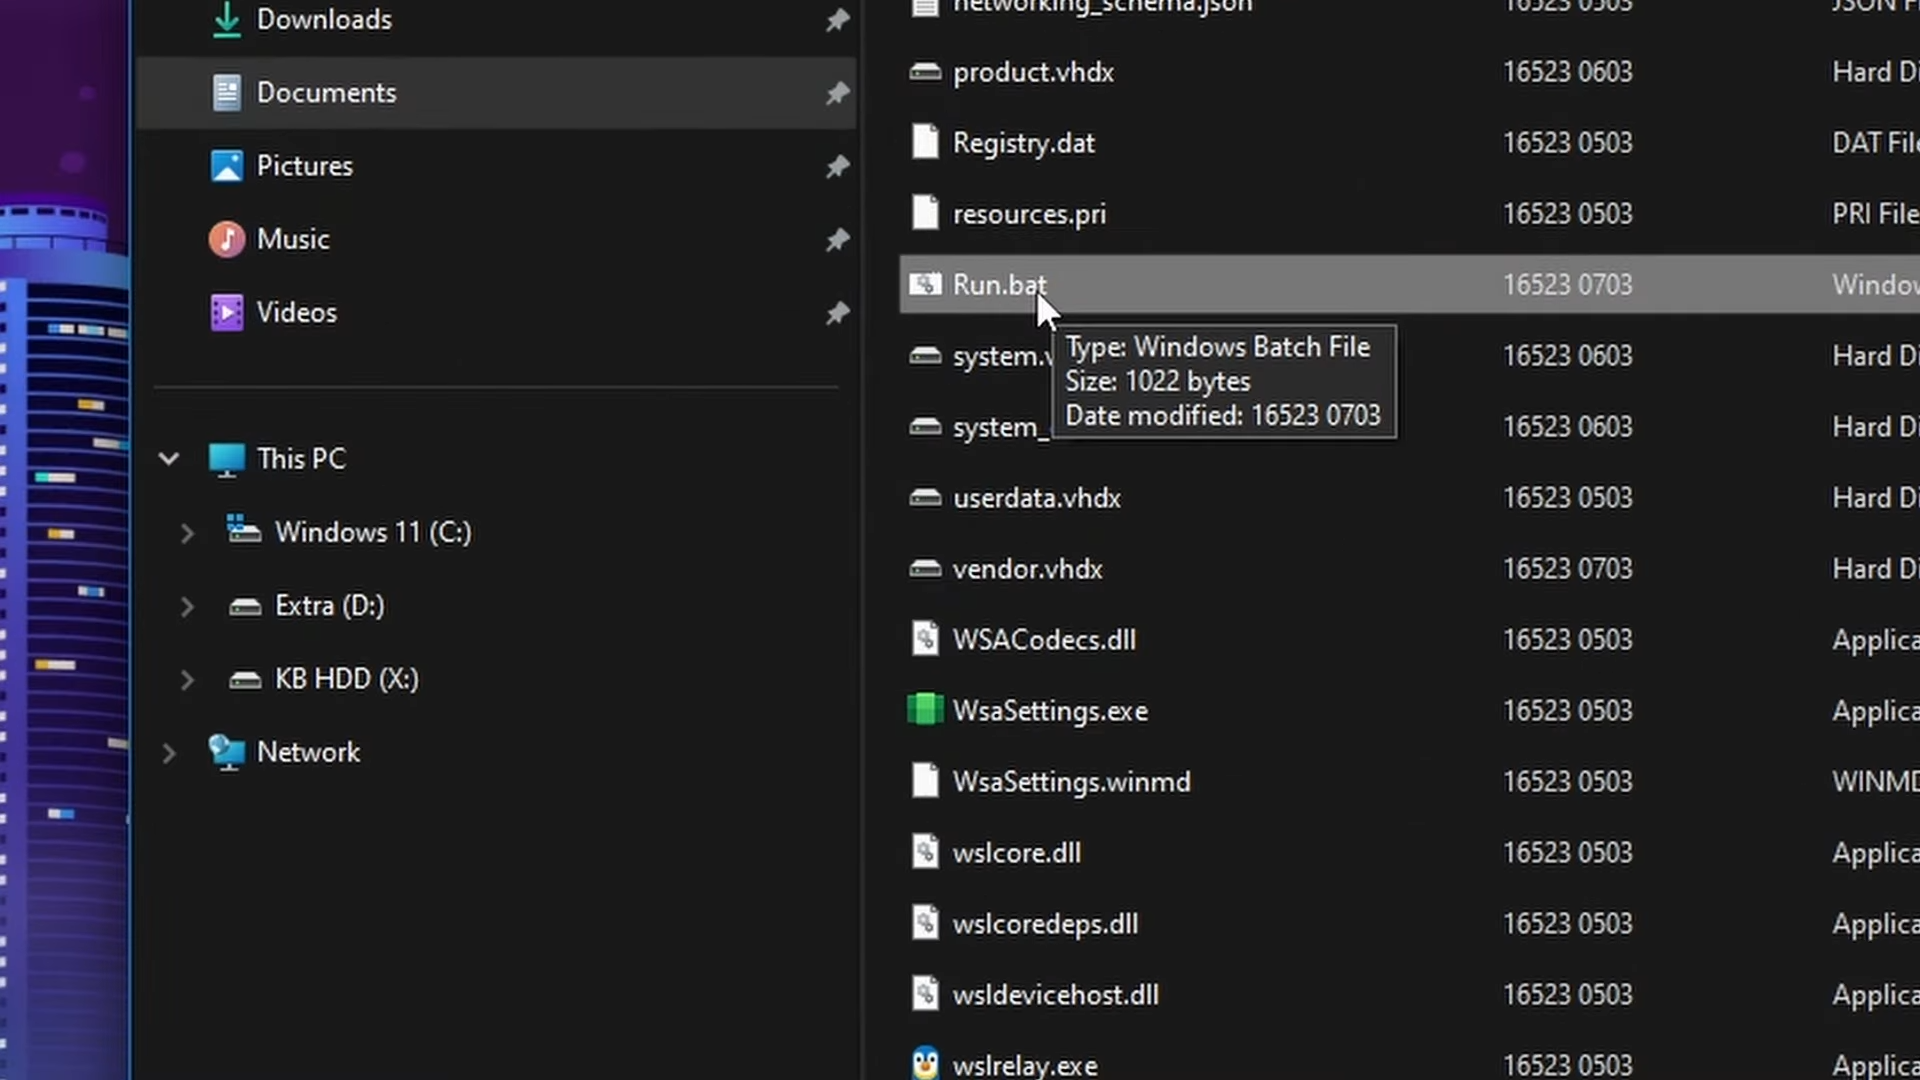This screenshot has height=1080, width=1920.
Task: Toggle the pin beside Music
Action: point(837,240)
